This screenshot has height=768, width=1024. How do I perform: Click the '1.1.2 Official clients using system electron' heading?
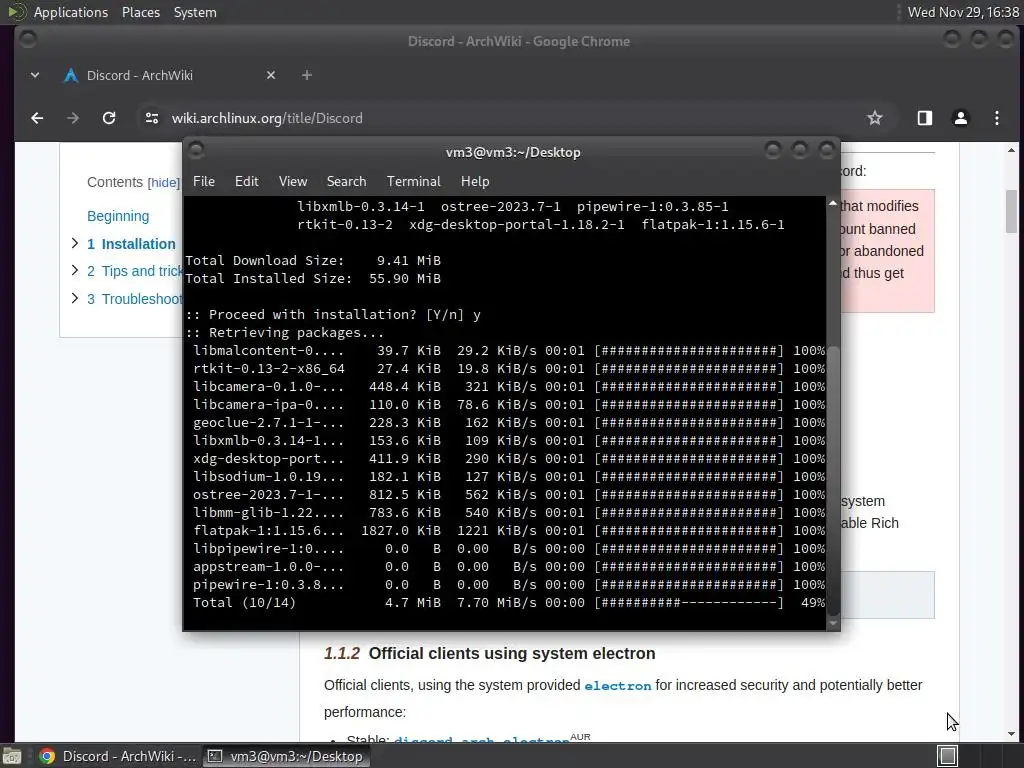click(x=490, y=654)
